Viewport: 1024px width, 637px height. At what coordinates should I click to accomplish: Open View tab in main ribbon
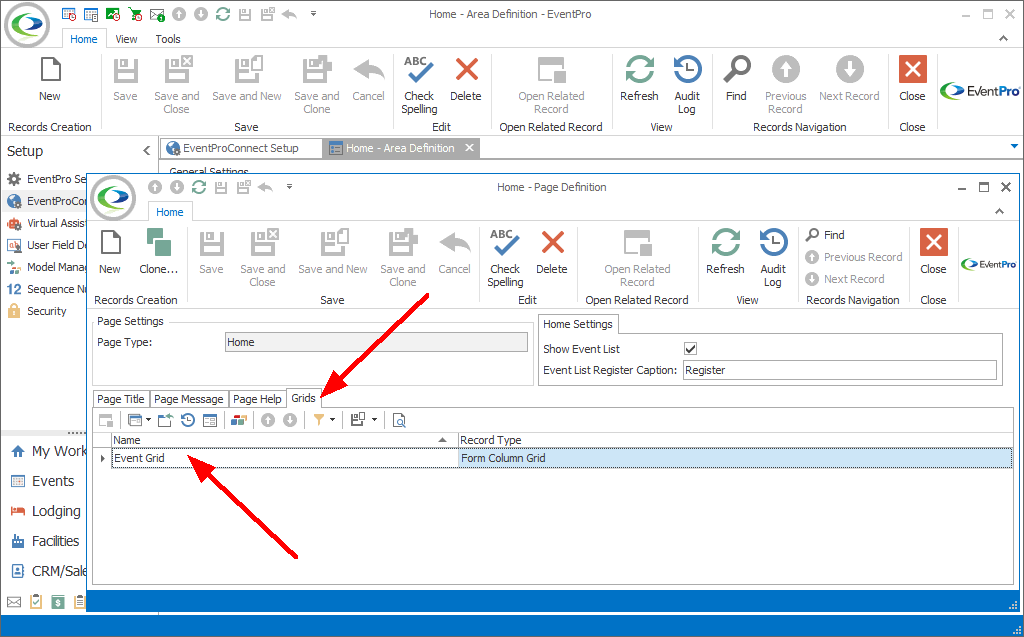[126, 39]
